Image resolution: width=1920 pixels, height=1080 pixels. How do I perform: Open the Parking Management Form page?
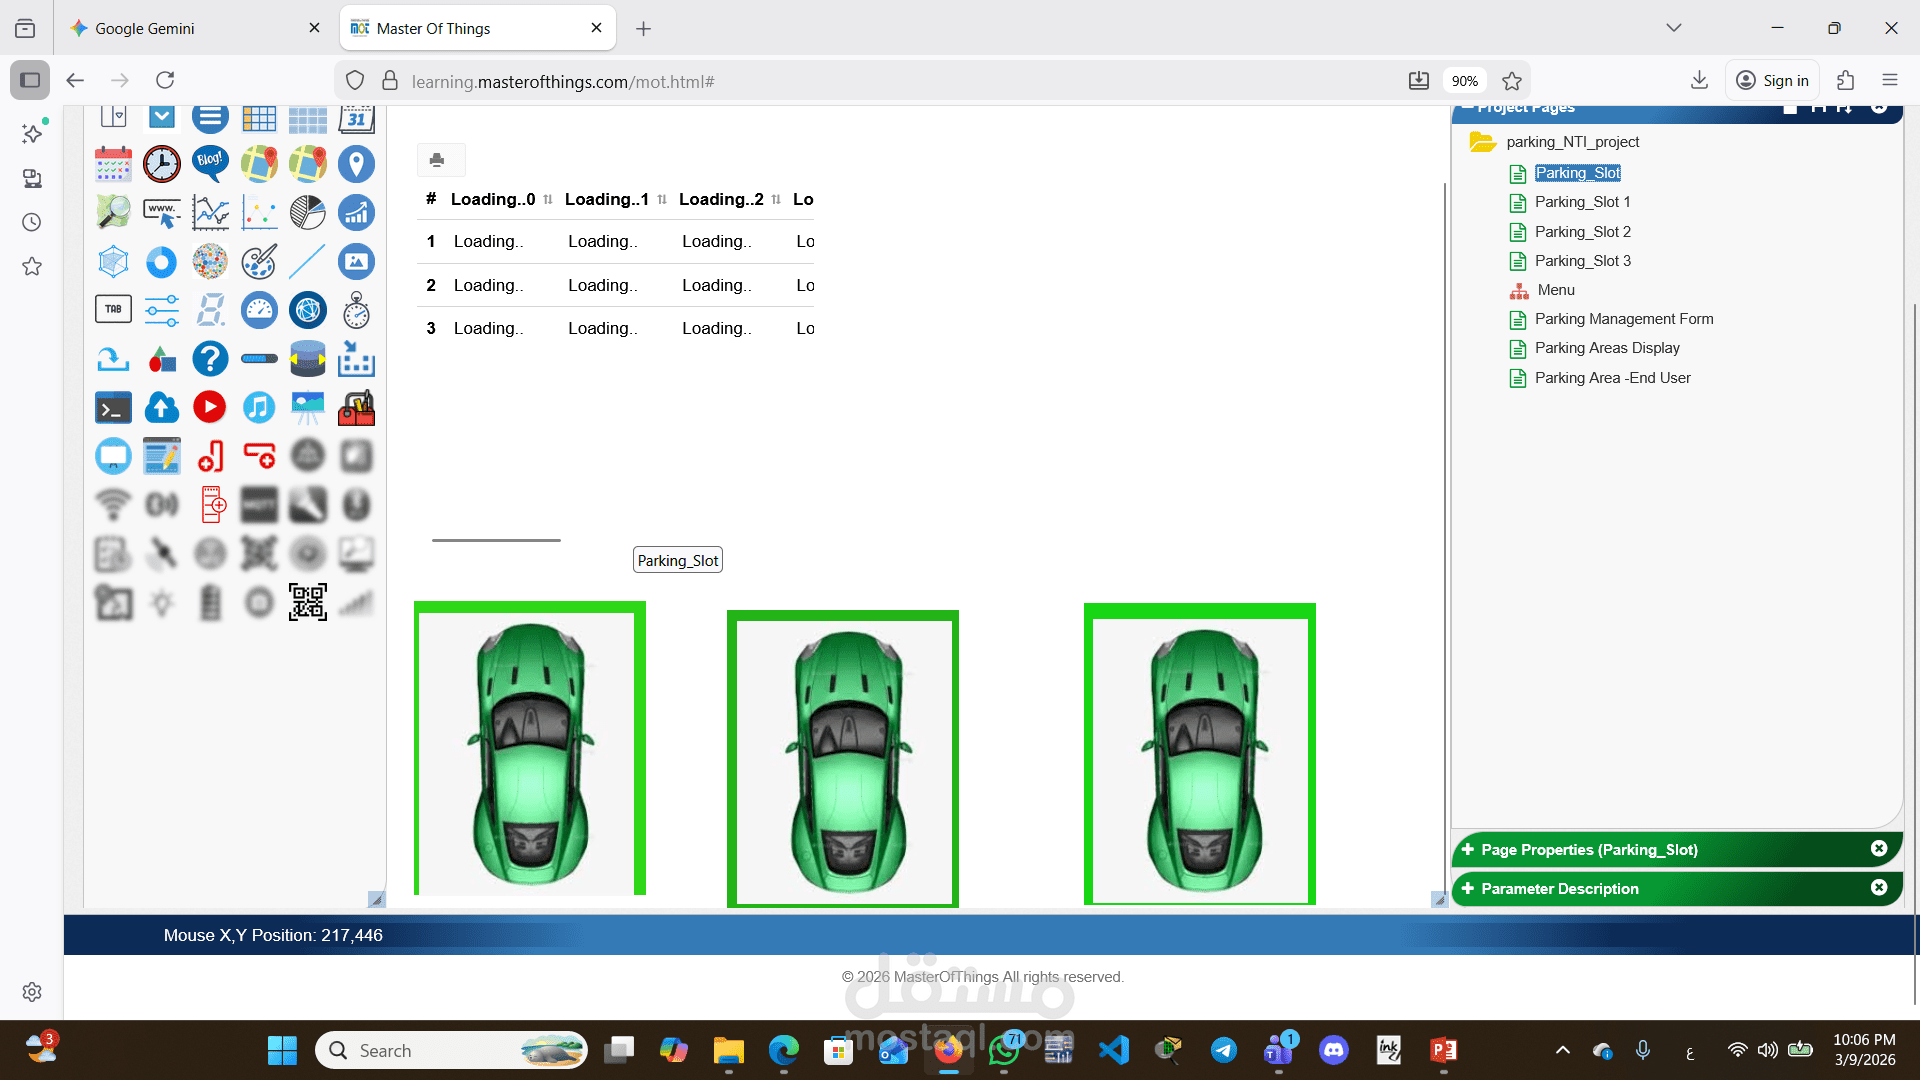coord(1624,319)
